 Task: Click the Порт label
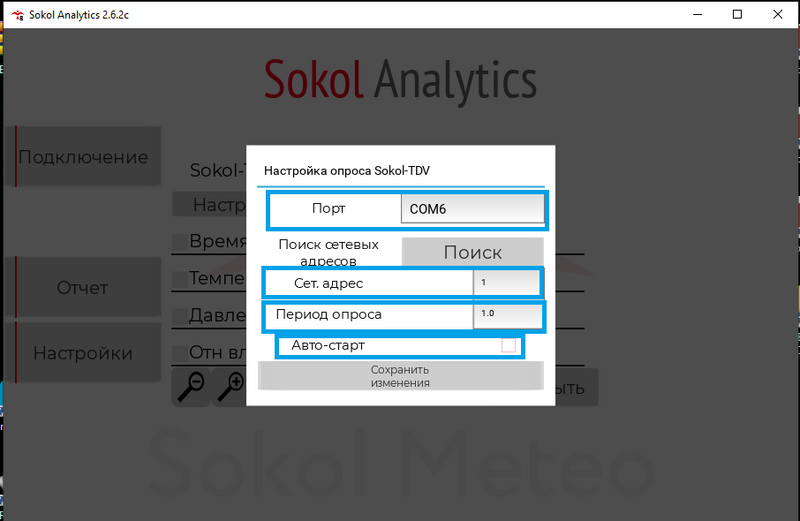pyautogui.click(x=329, y=208)
